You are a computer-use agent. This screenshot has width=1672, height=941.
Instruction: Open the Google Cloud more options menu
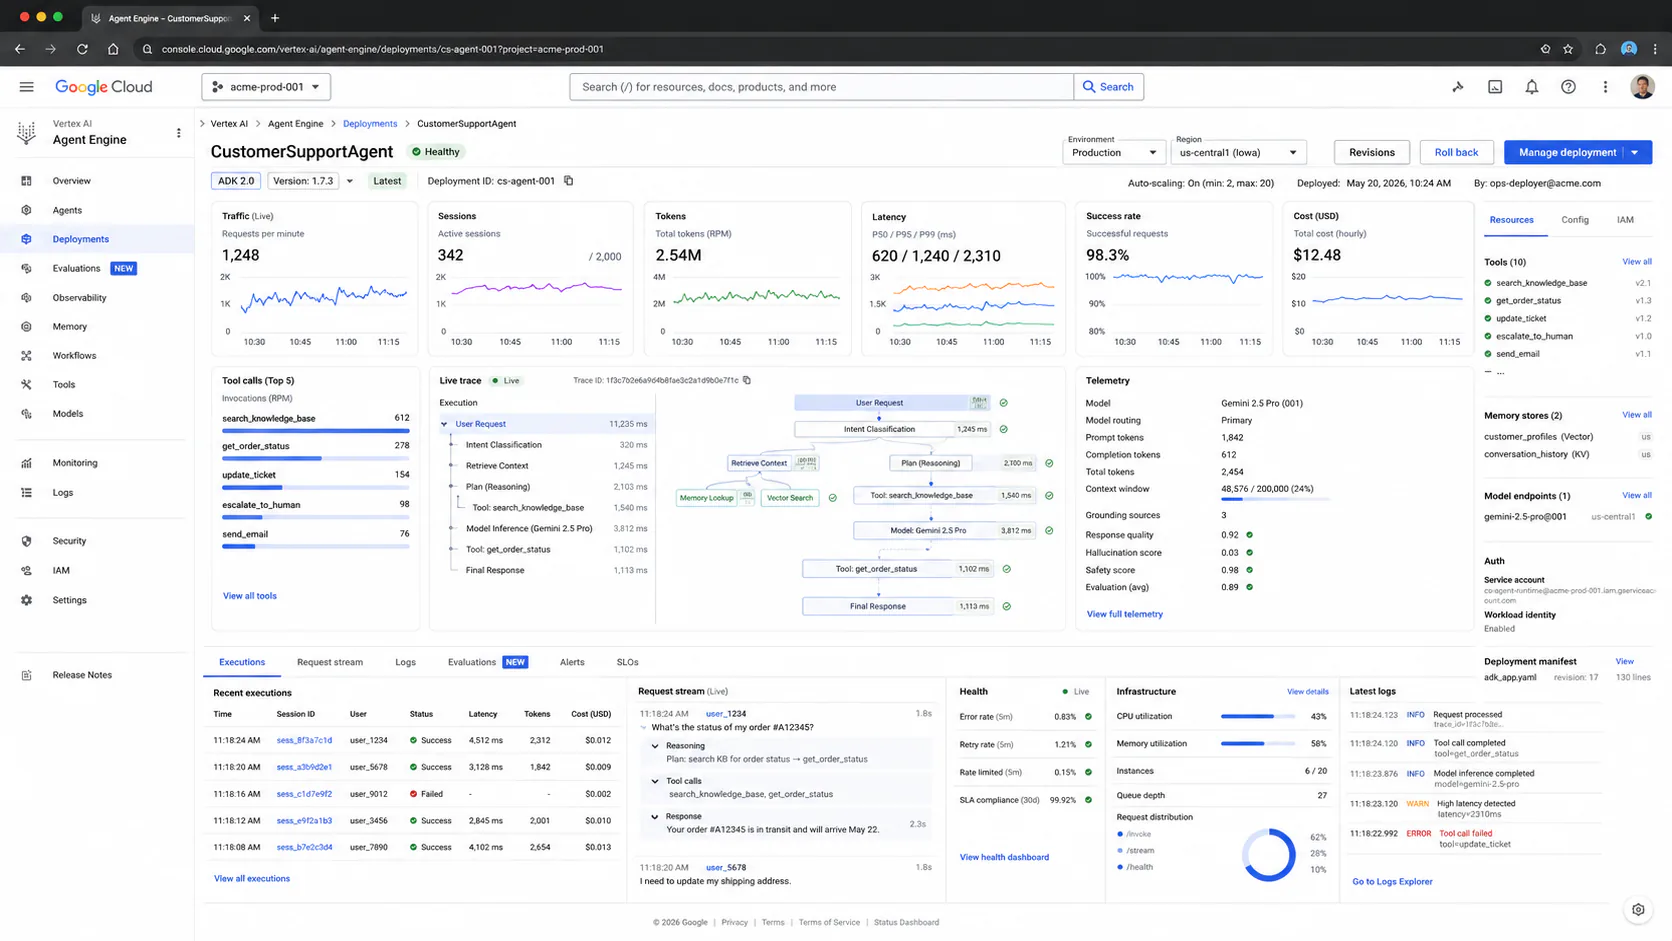pos(1605,87)
